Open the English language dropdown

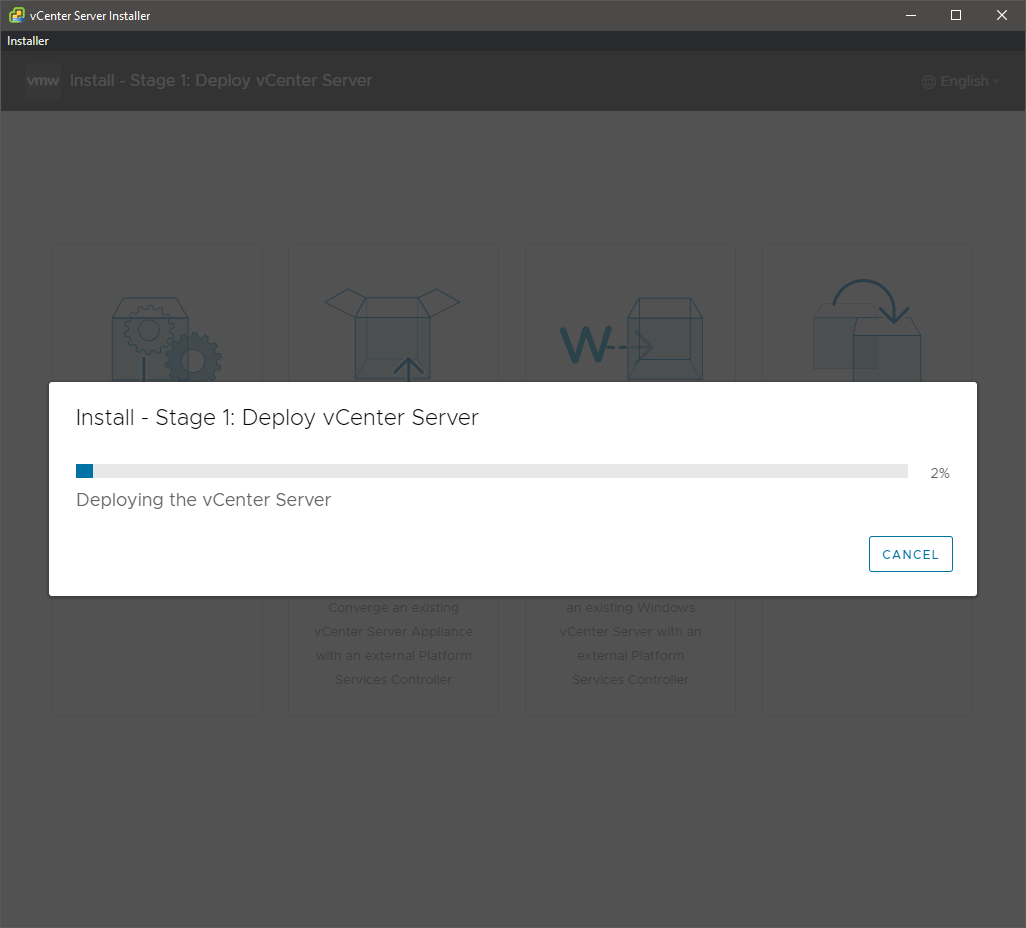[963, 82]
